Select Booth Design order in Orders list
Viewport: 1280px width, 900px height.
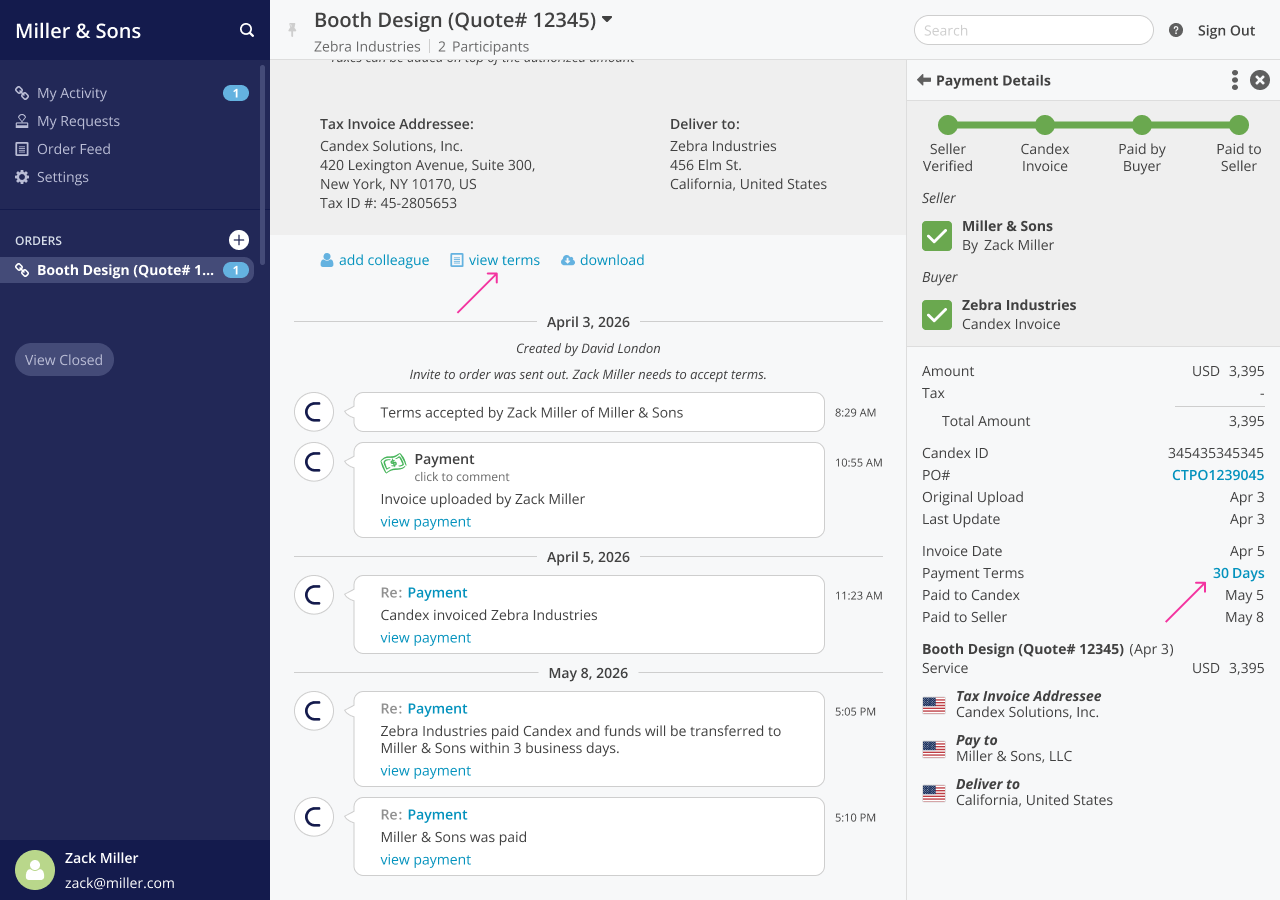point(127,270)
